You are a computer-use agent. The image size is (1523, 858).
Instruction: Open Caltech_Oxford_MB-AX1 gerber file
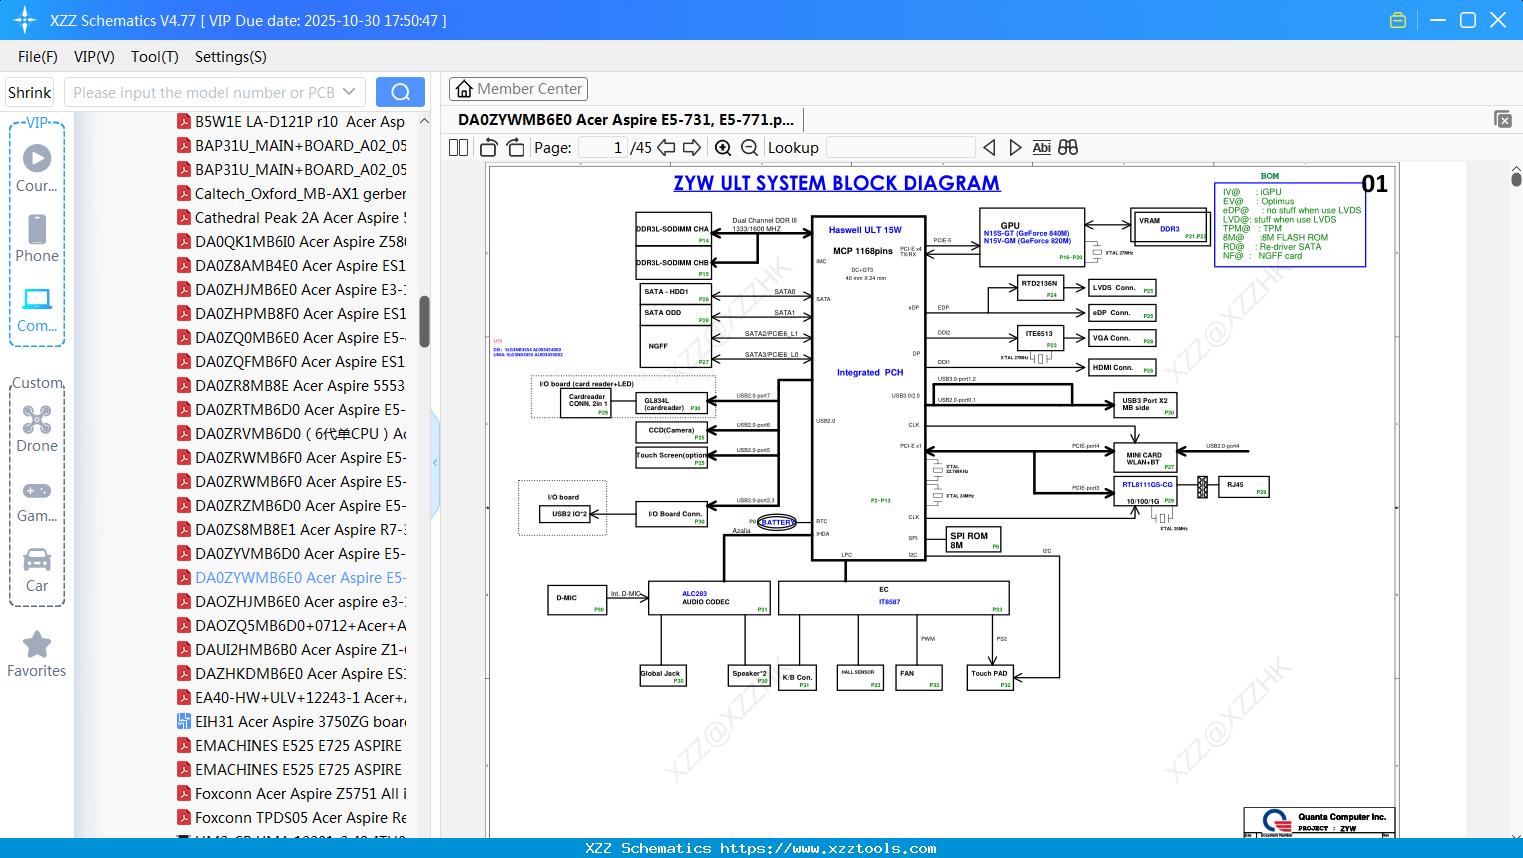[291, 193]
